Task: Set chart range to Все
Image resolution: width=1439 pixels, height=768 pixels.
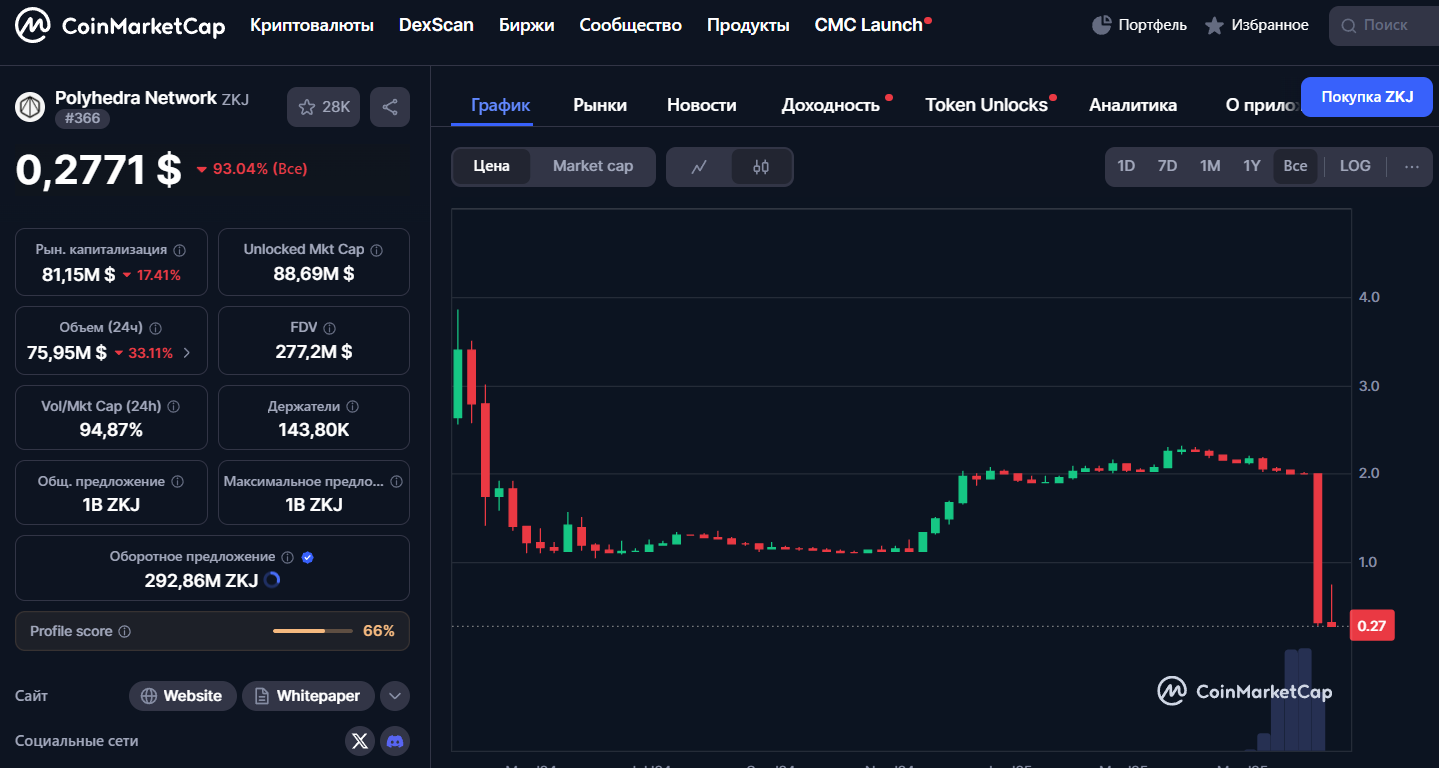Action: 1295,166
